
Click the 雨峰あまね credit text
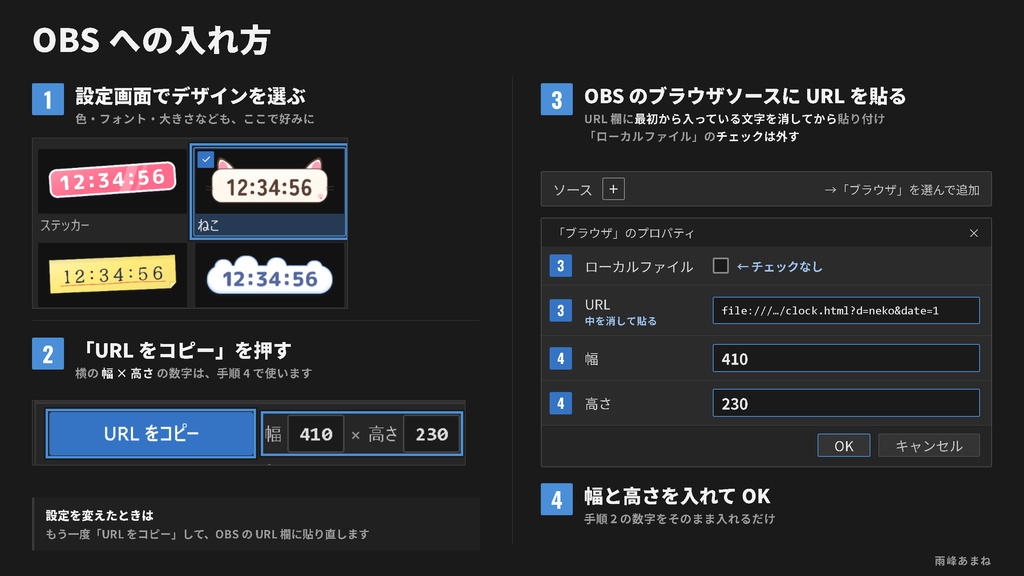[963, 561]
